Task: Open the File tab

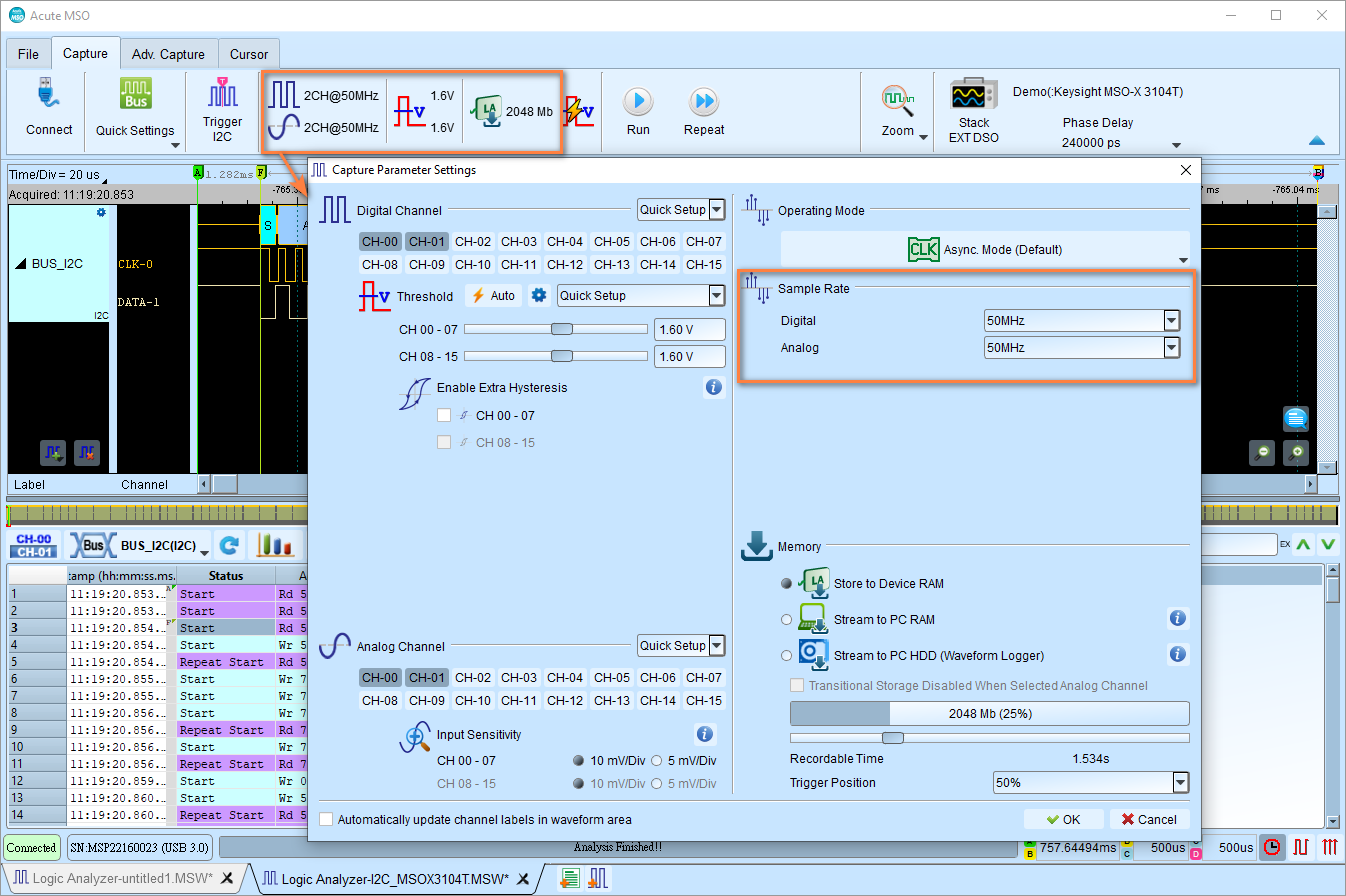Action: coord(28,54)
